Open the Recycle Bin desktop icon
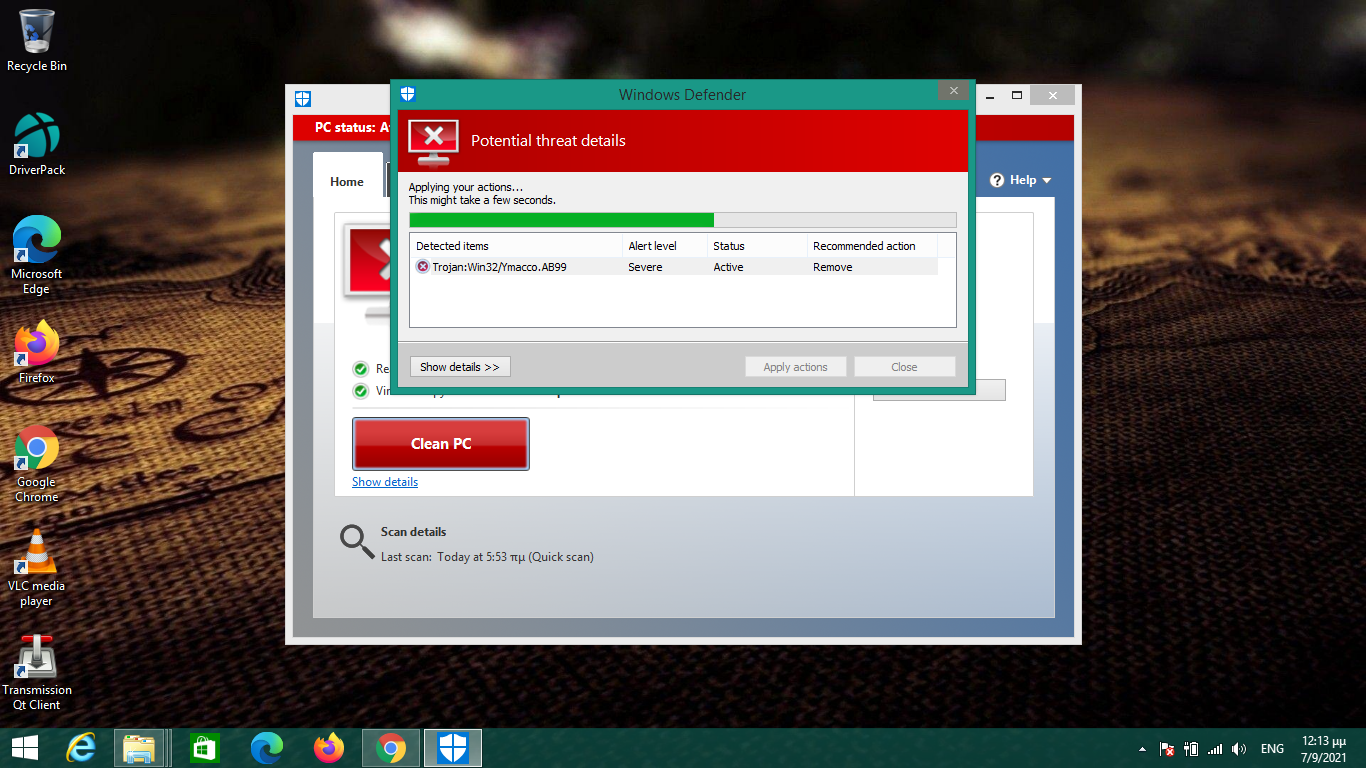This screenshot has width=1366, height=768. point(37,40)
